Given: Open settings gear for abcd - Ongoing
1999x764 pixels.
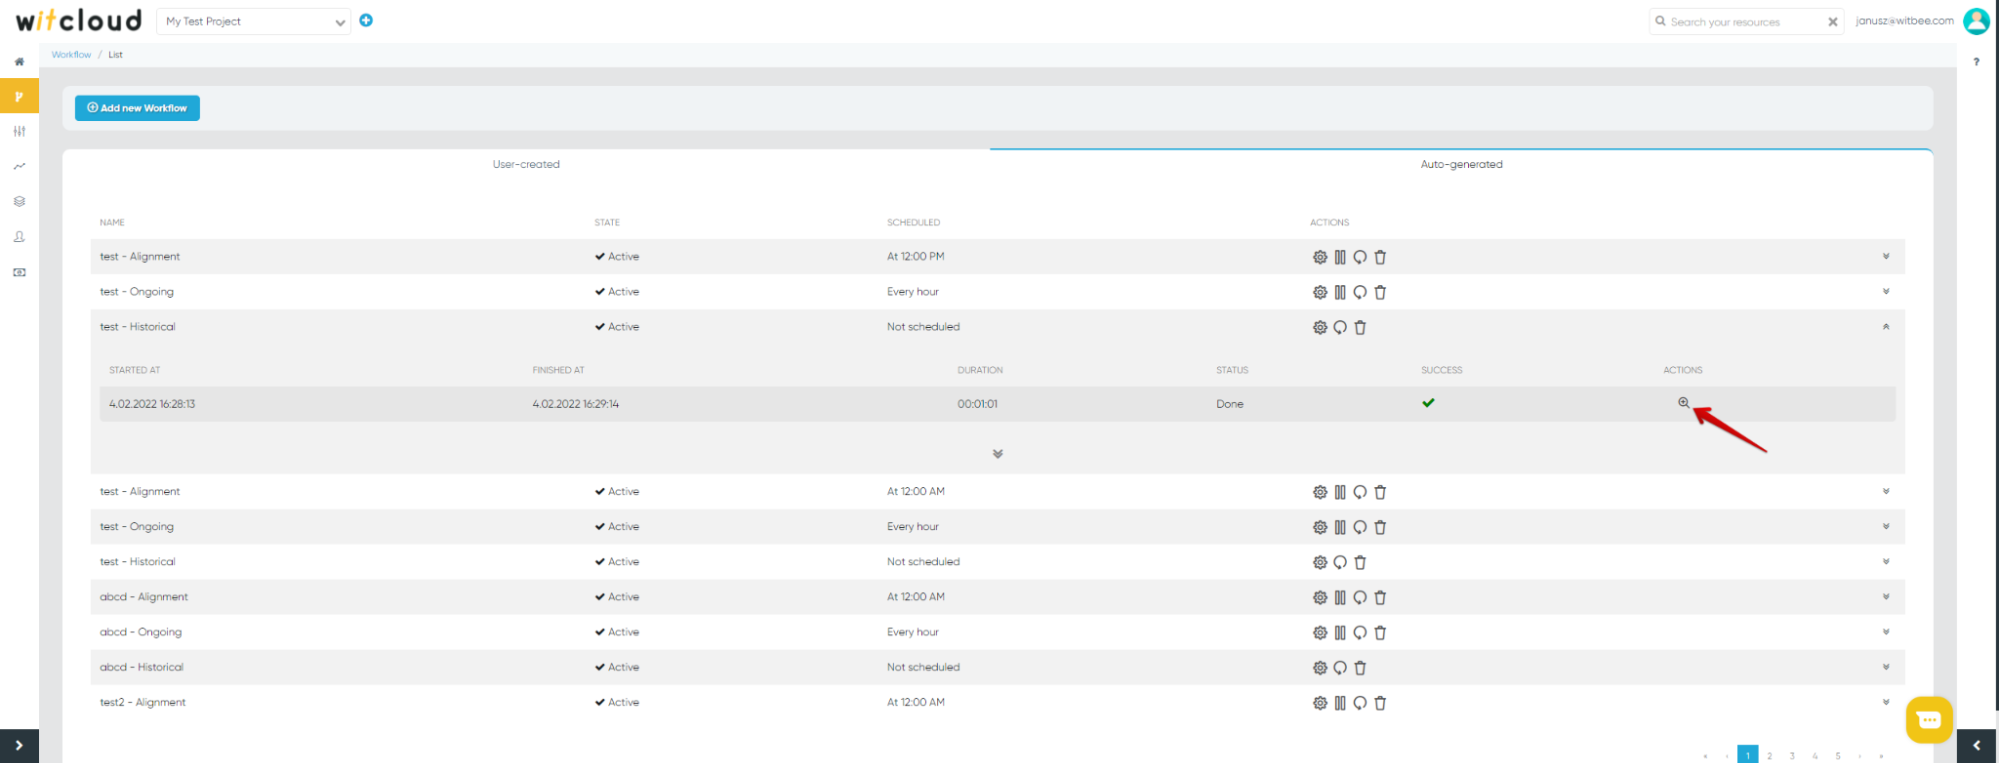Looking at the screenshot, I should click(x=1320, y=632).
